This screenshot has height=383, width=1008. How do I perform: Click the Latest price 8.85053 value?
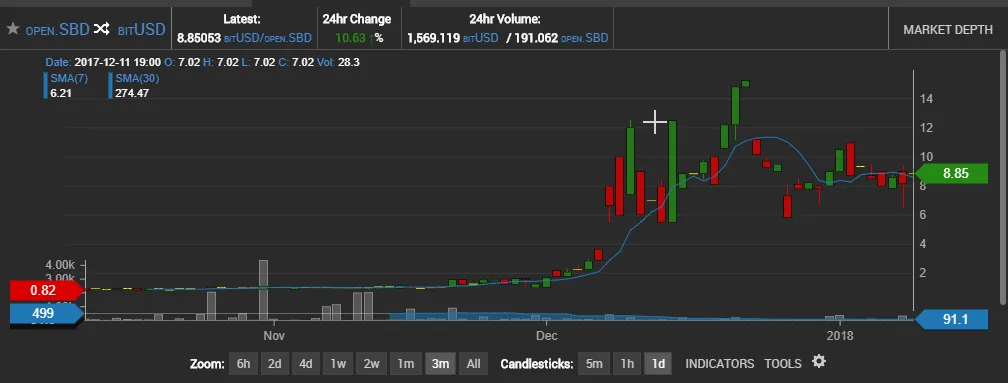(x=199, y=39)
